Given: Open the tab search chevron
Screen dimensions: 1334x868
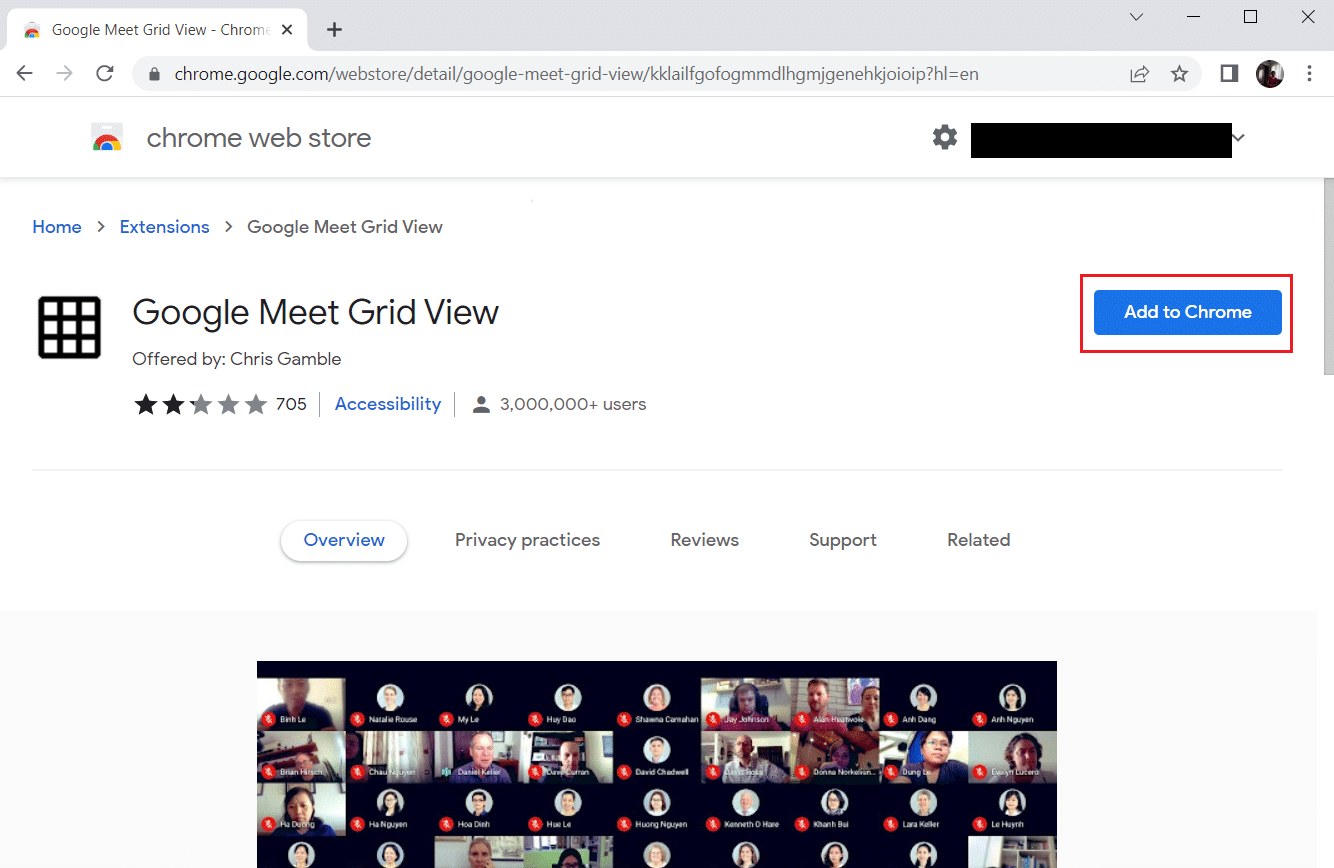Looking at the screenshot, I should point(1136,17).
